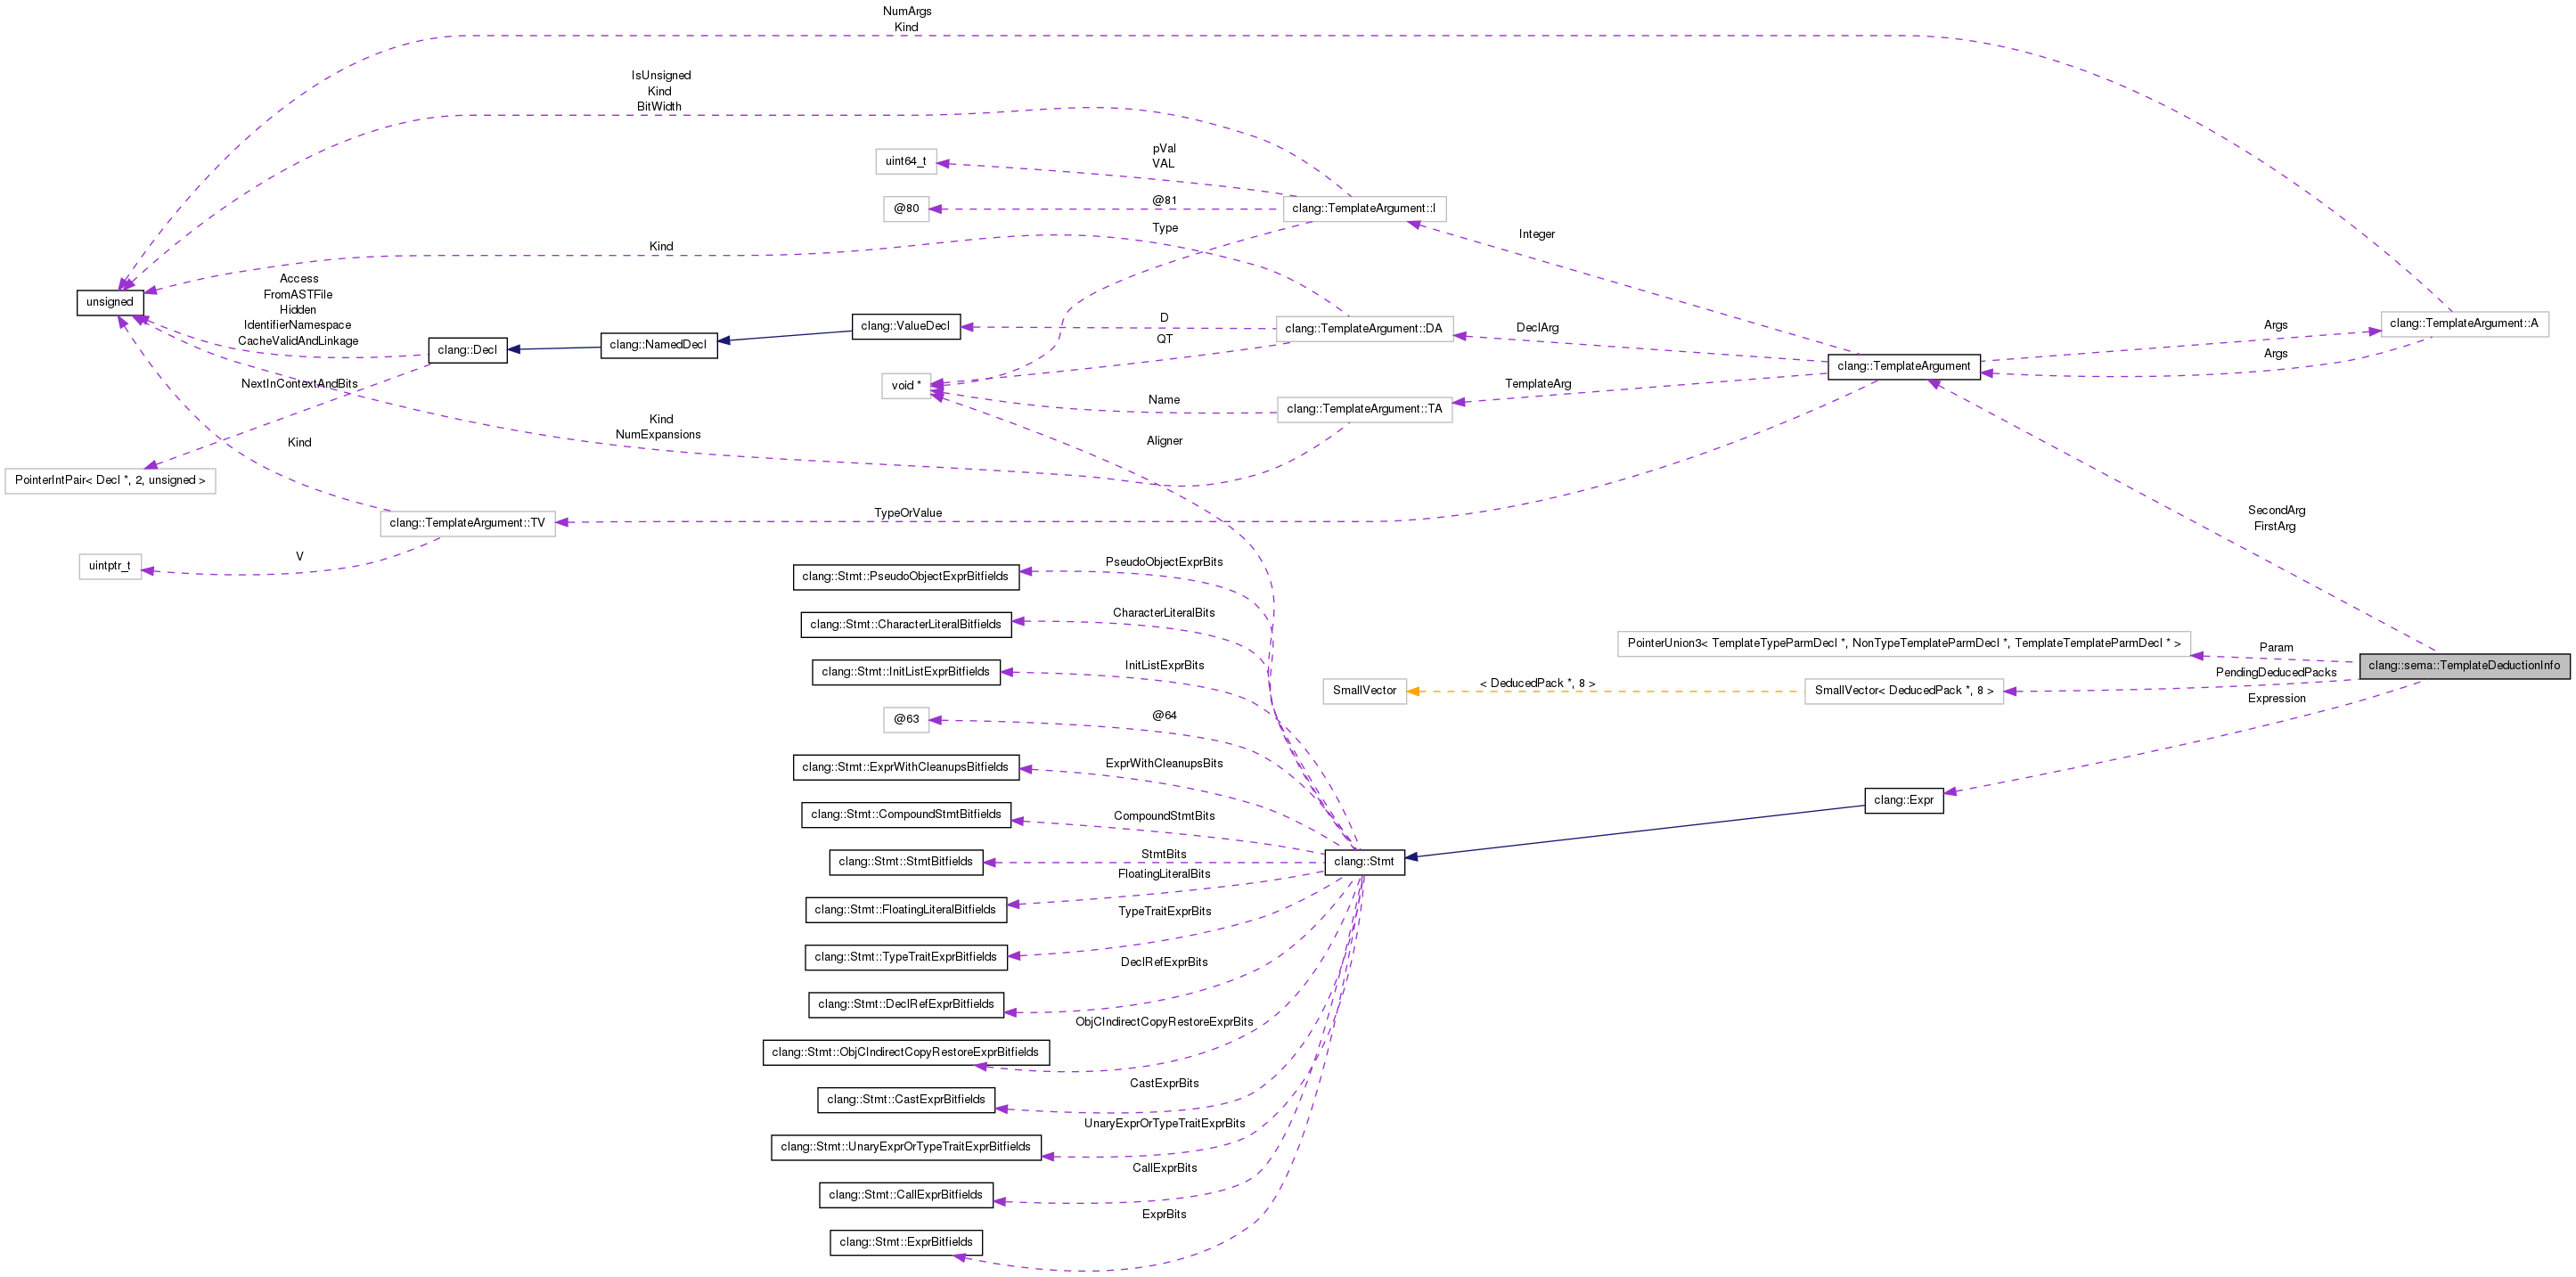Click clang::Stmt::PseudoObjectExprBitfields node
2576x1277 pixels.
905,577
